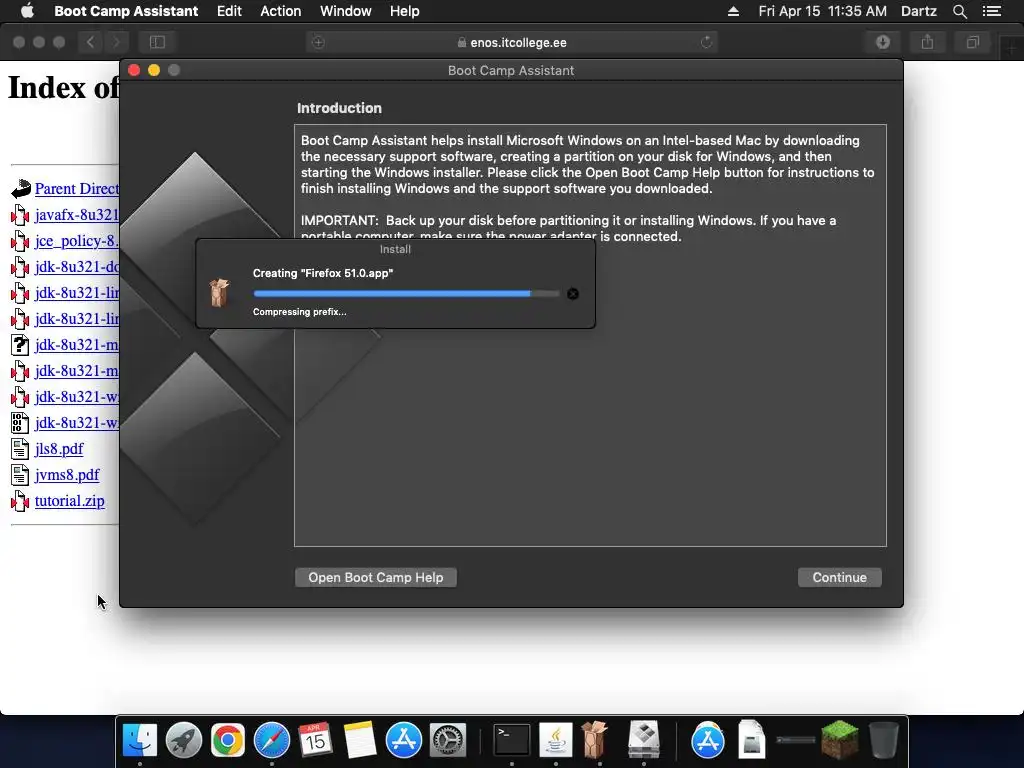Click Safari address bar enos.itcollege.ee
The image size is (1024, 768).
pos(512,42)
